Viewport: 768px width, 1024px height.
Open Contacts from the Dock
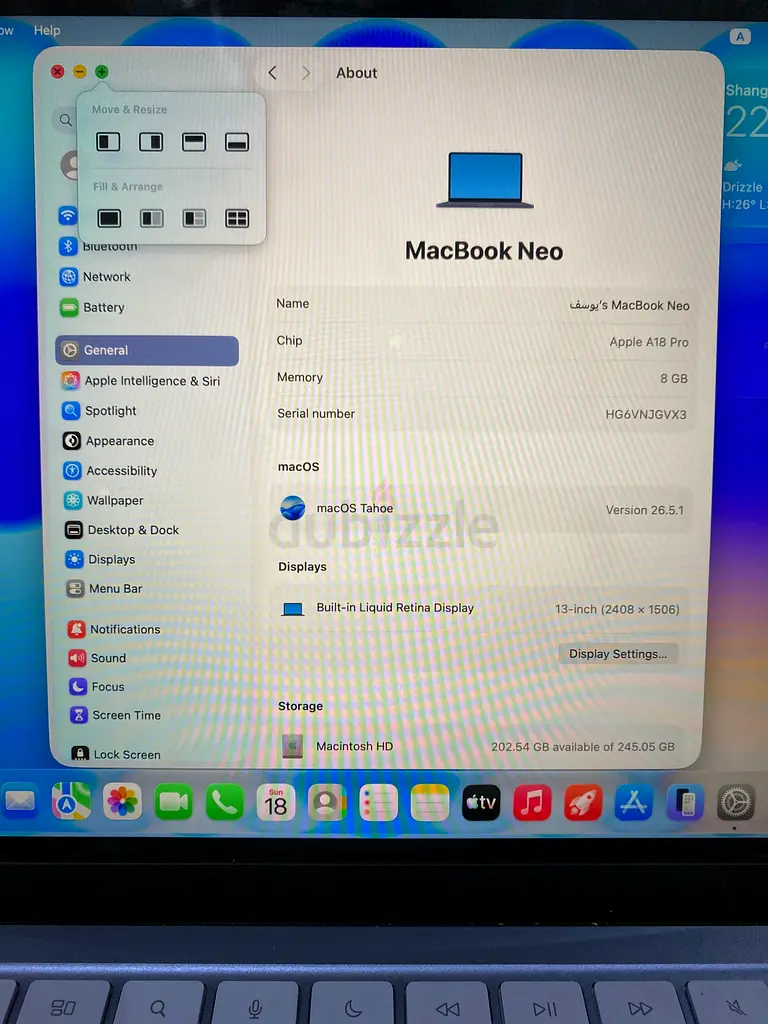click(327, 802)
